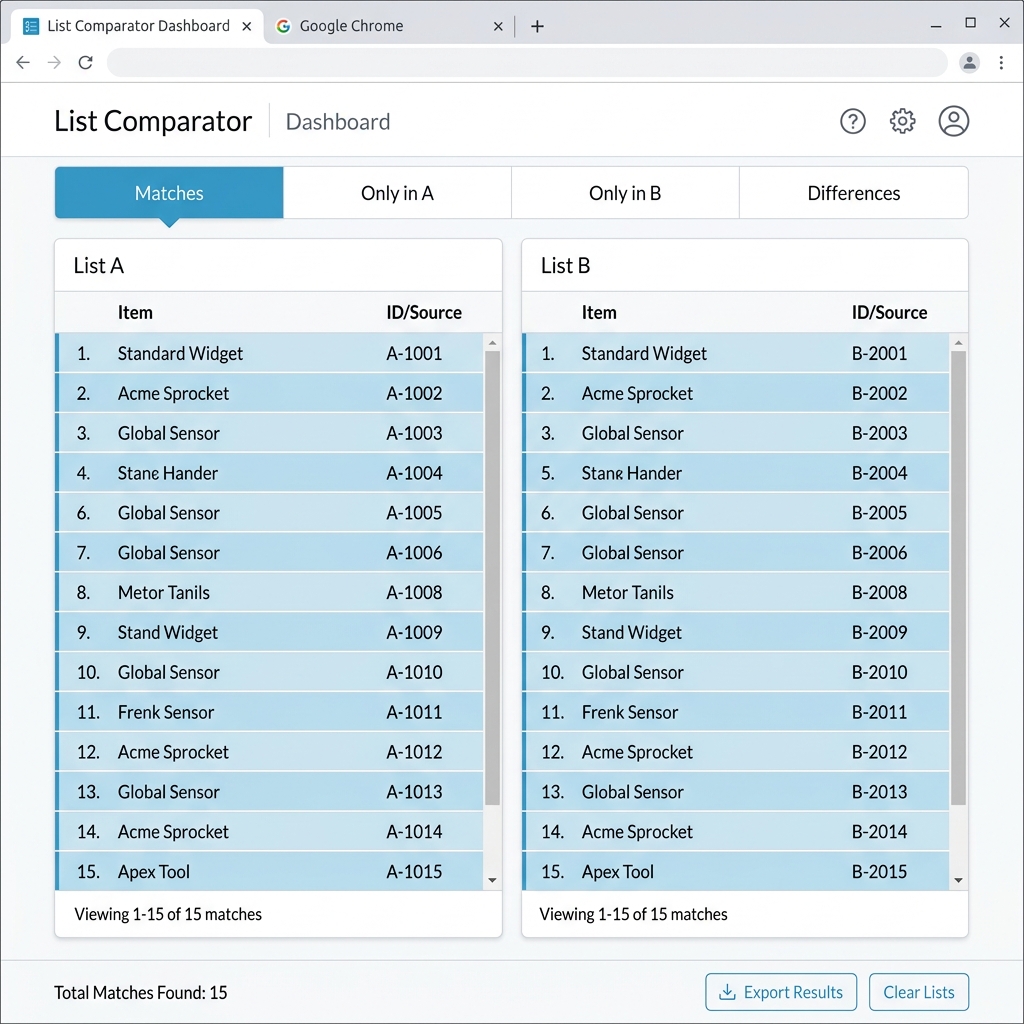Click the browser forward arrow
This screenshot has height=1024, width=1024.
(54, 63)
